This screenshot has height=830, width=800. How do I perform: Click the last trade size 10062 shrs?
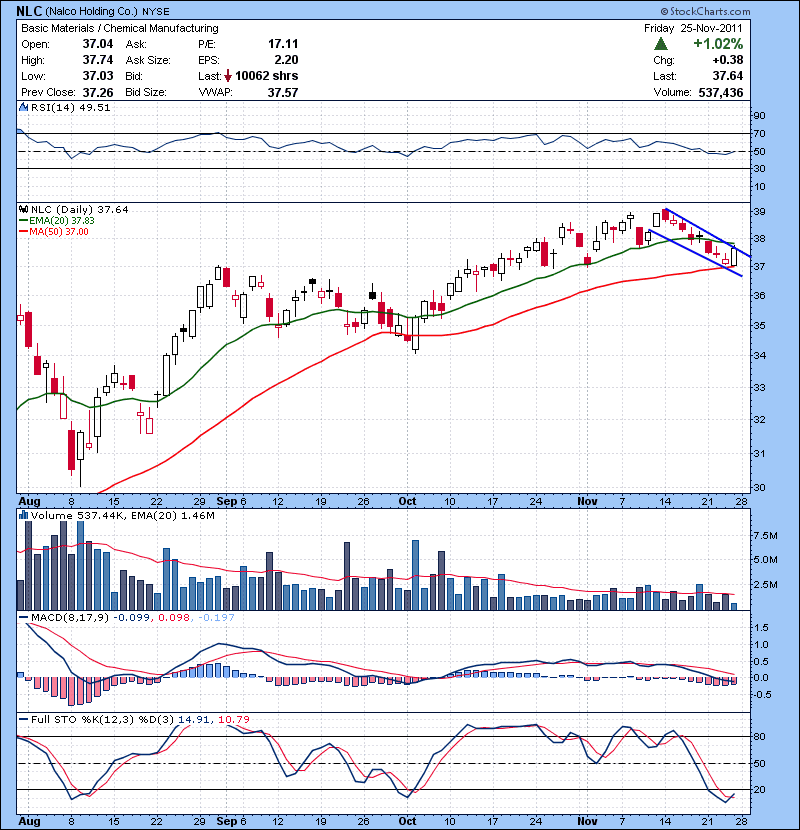267,76
